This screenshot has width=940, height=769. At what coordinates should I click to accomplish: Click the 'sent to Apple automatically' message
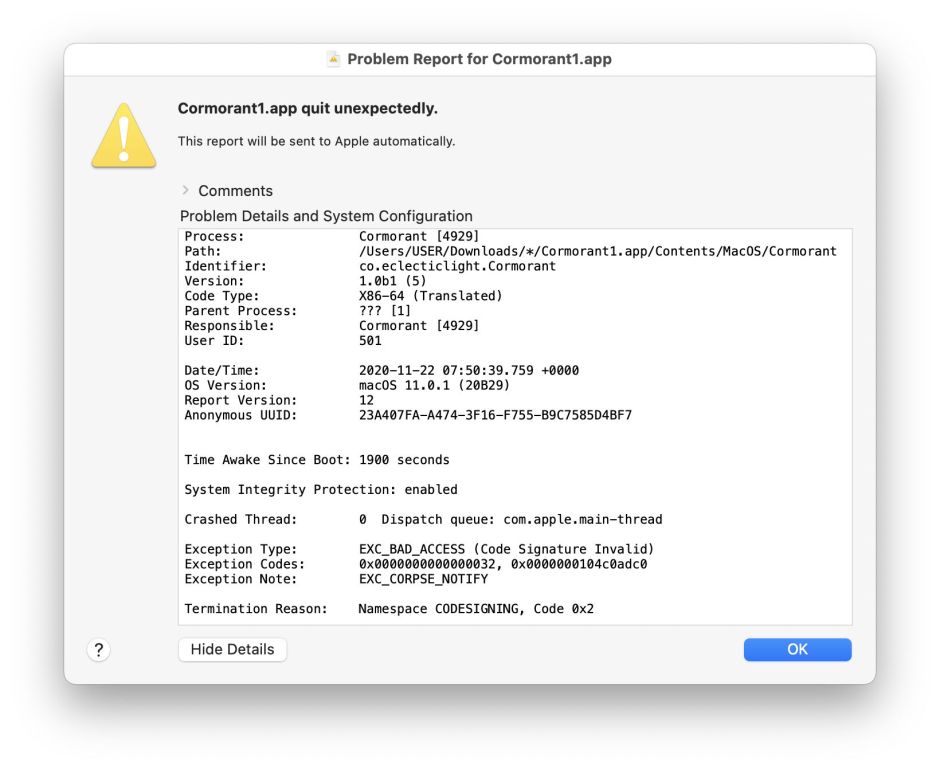pos(316,141)
